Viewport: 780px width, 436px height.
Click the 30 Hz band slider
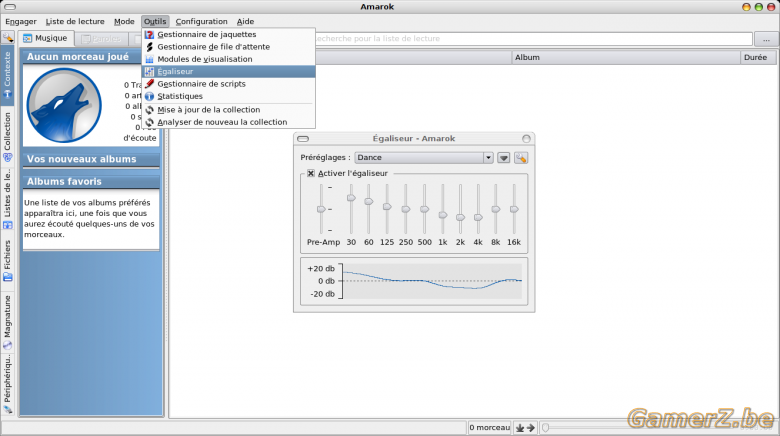pyautogui.click(x=351, y=209)
